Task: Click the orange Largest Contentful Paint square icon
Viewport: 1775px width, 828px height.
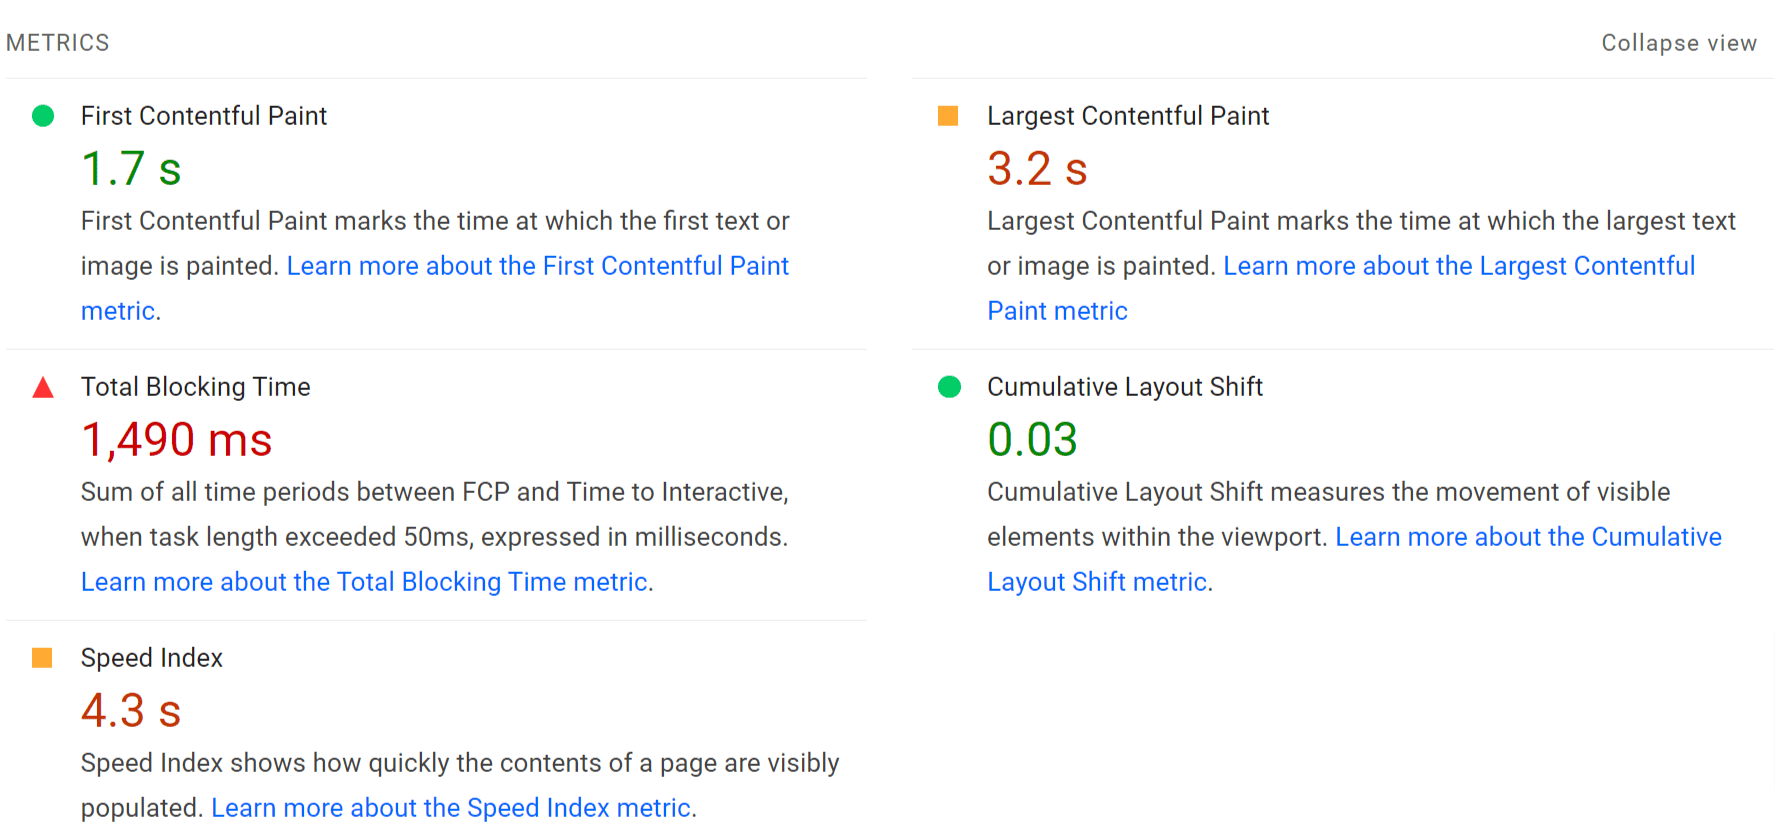Action: (948, 116)
